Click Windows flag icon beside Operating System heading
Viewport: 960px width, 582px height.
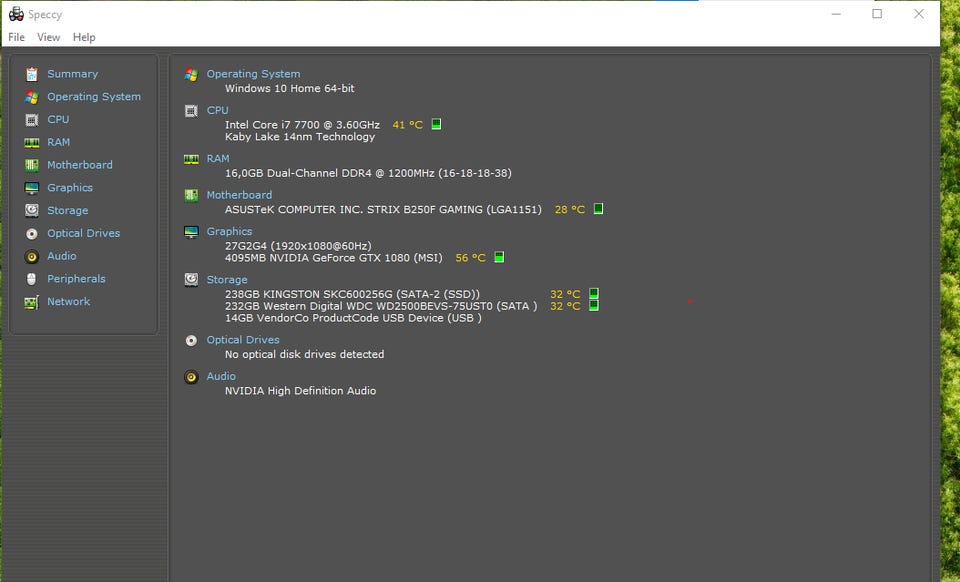tap(191, 74)
